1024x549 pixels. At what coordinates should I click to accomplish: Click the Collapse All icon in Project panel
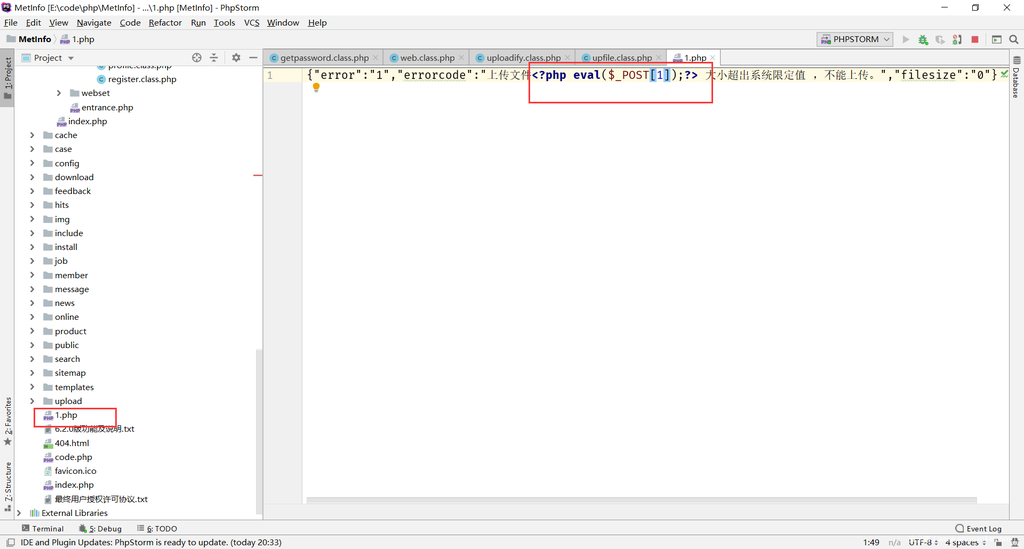click(214, 58)
